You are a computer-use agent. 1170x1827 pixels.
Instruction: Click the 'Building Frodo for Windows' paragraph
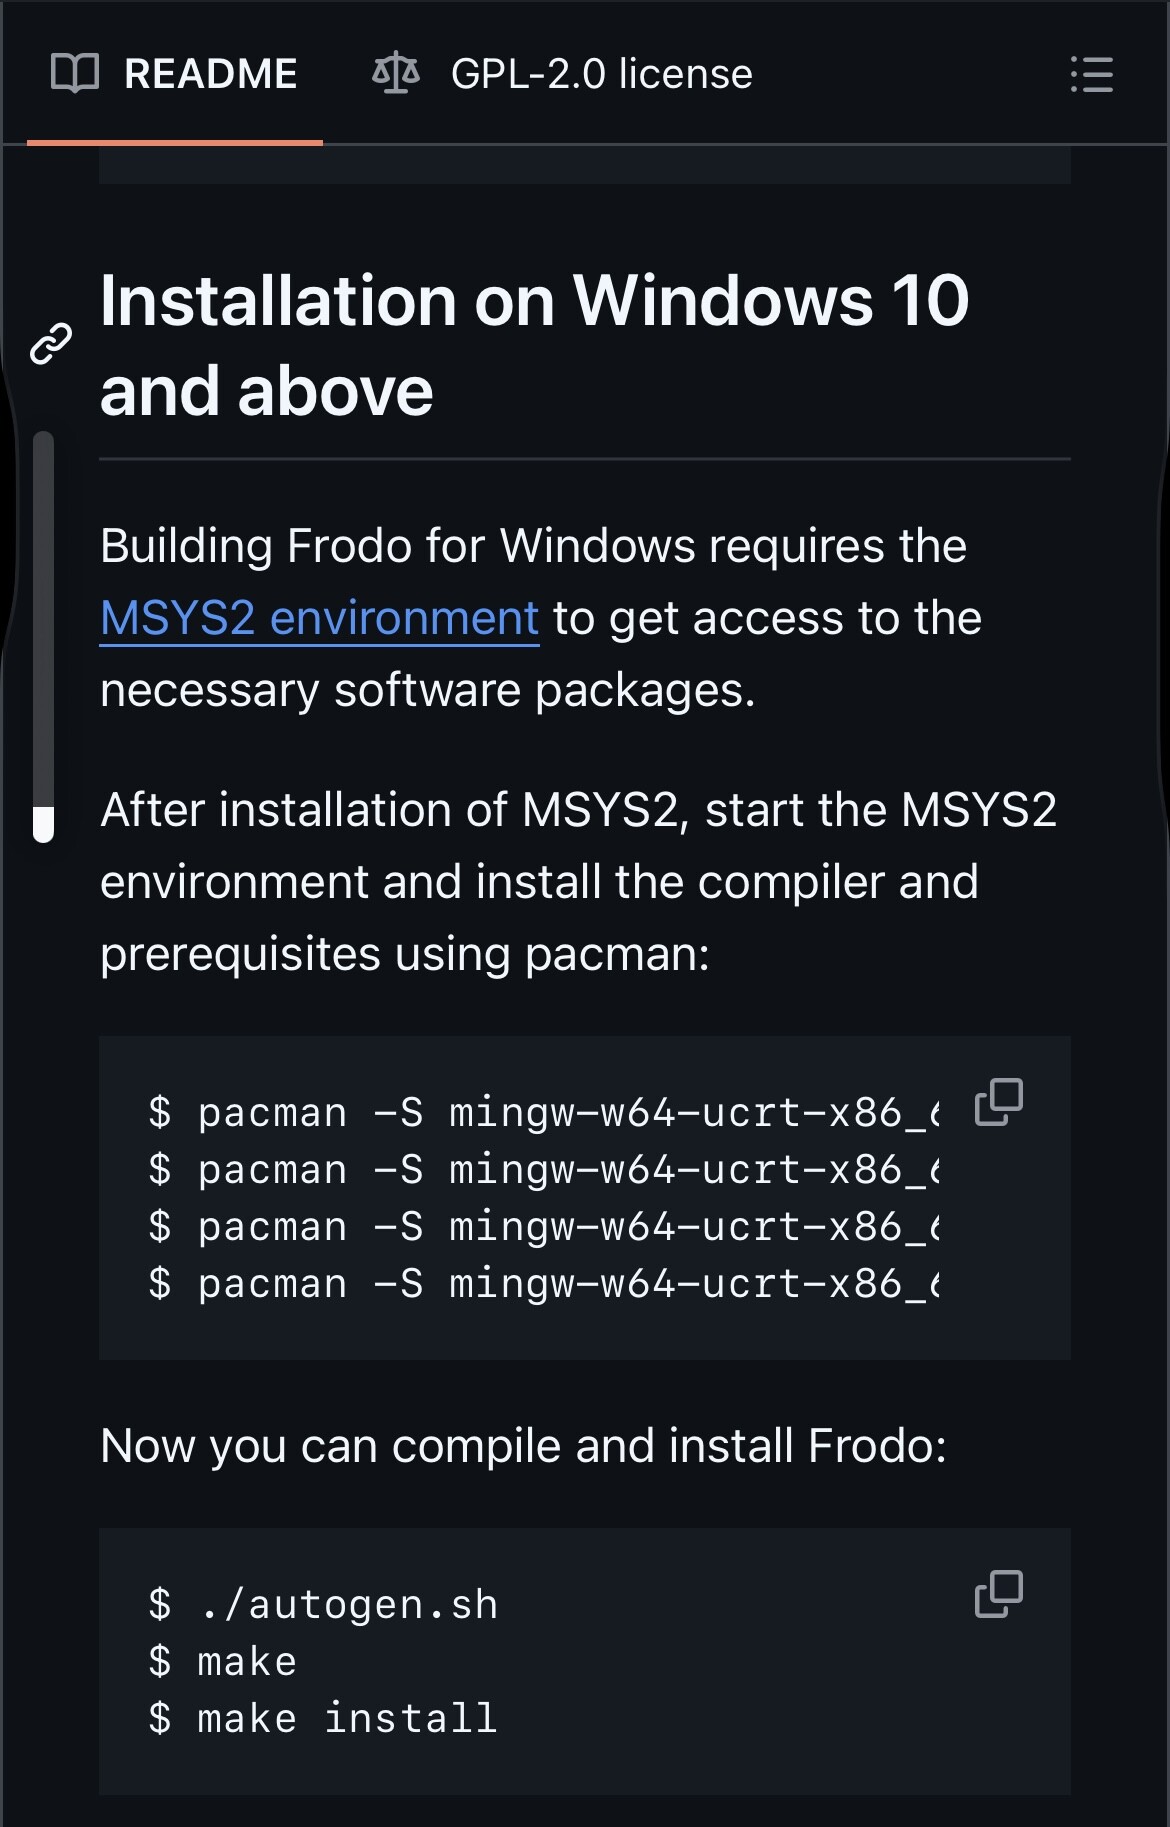pos(541,618)
